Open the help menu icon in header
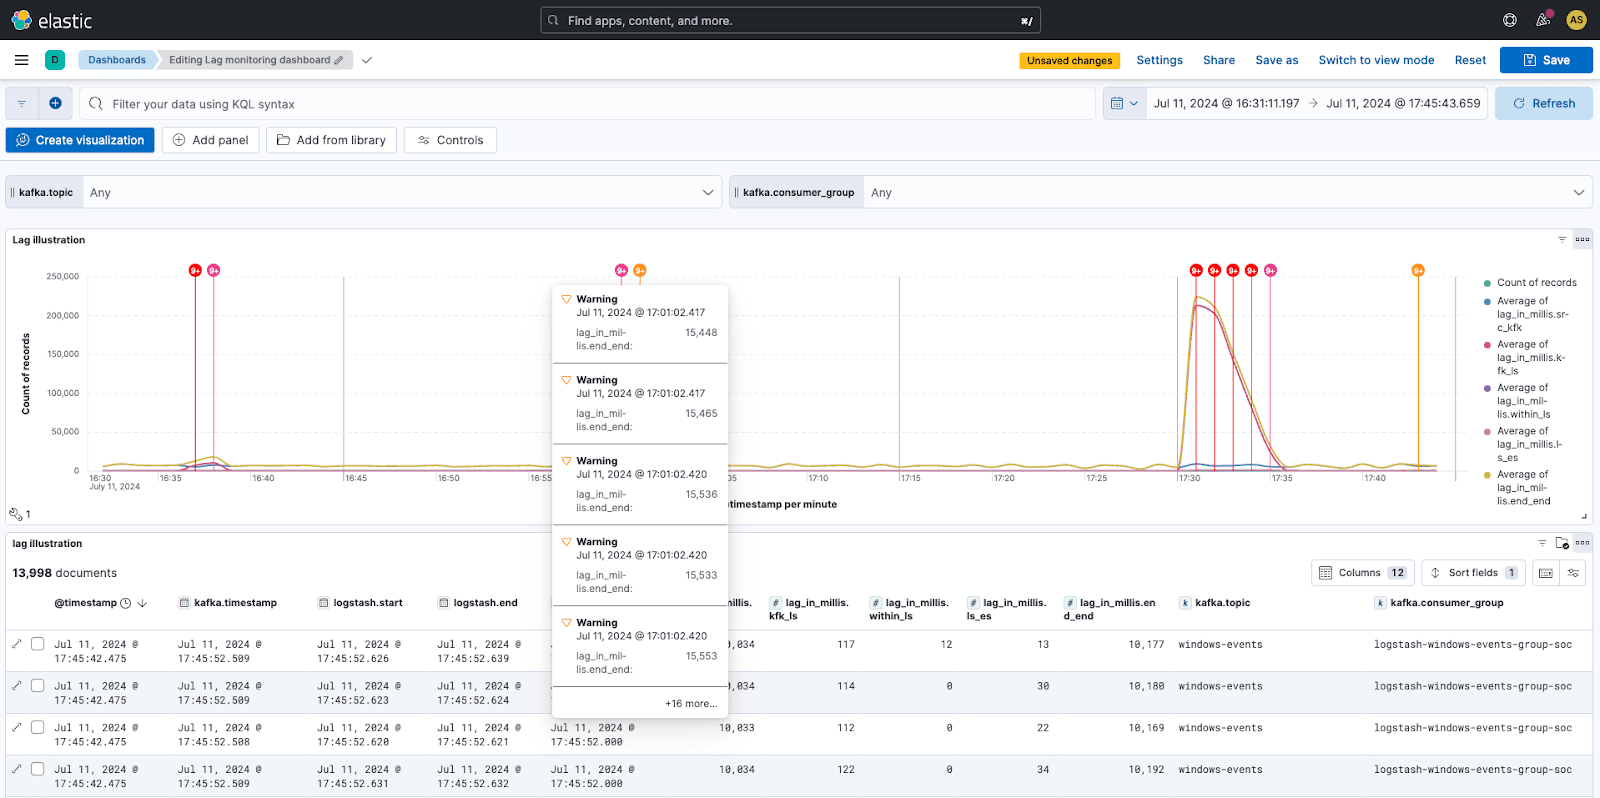1600x798 pixels. coord(1510,20)
